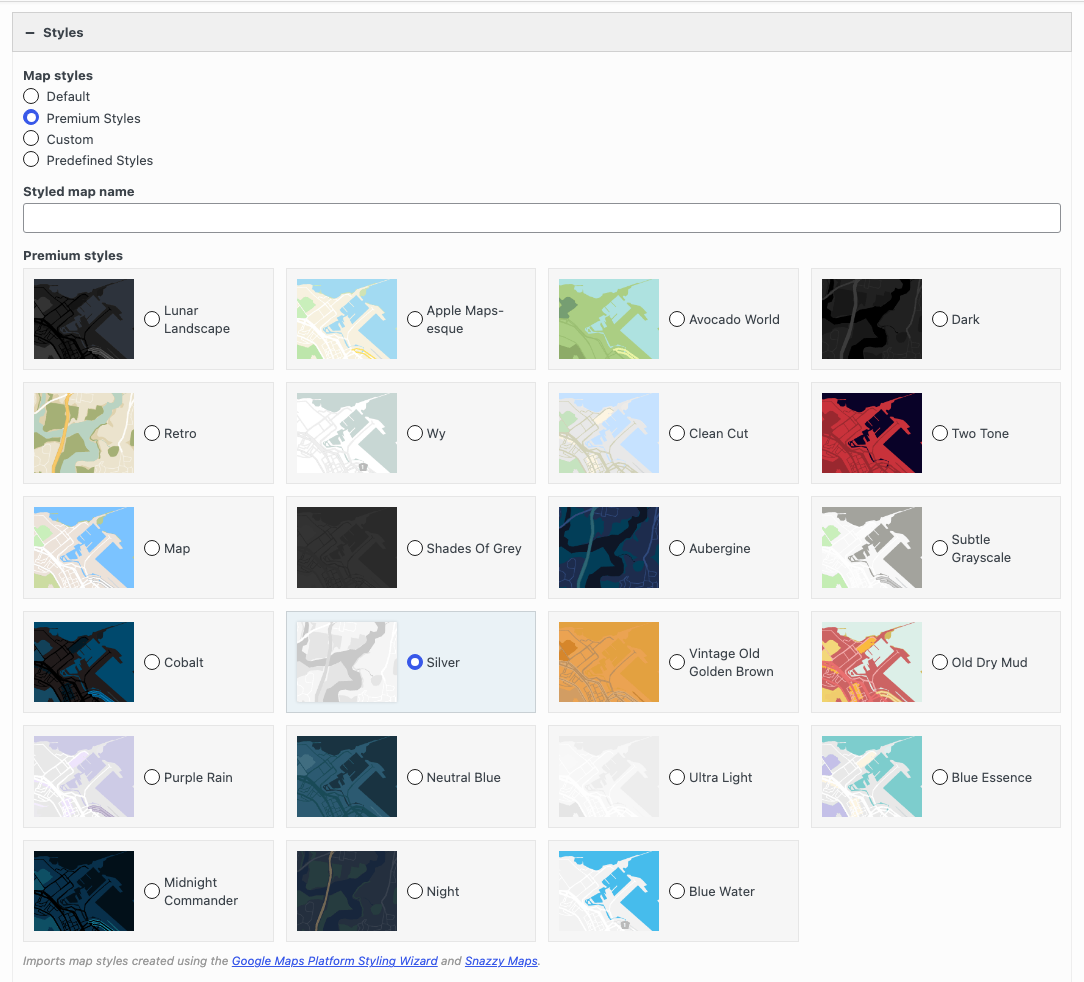Select the Shades Of Grey radio button
Viewport: 1084px width, 982px height.
[415, 548]
